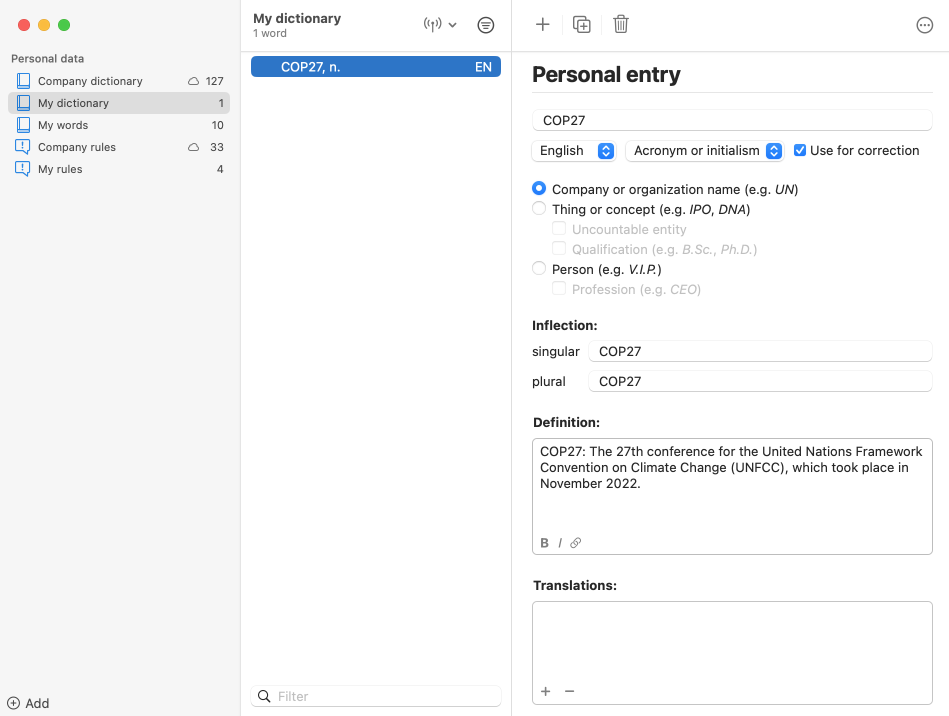Insert link in Definition editor

[x=576, y=543]
